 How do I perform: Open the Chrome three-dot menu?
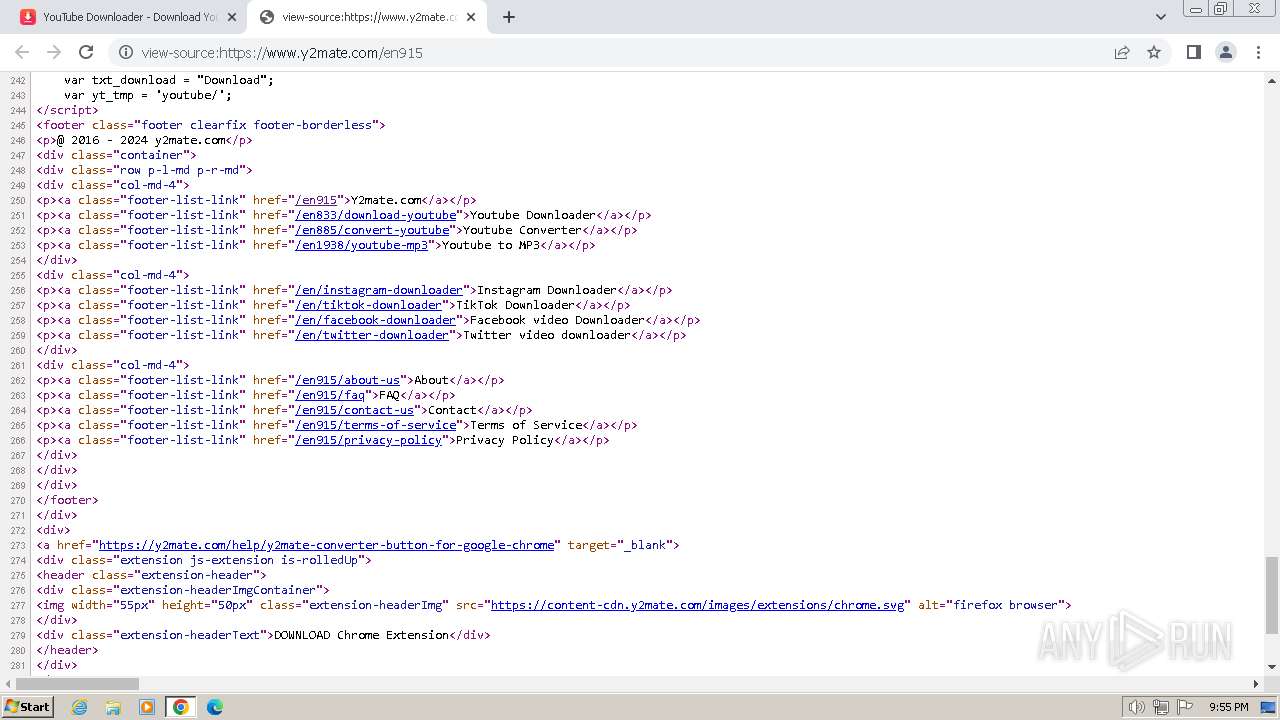tap(1257, 52)
